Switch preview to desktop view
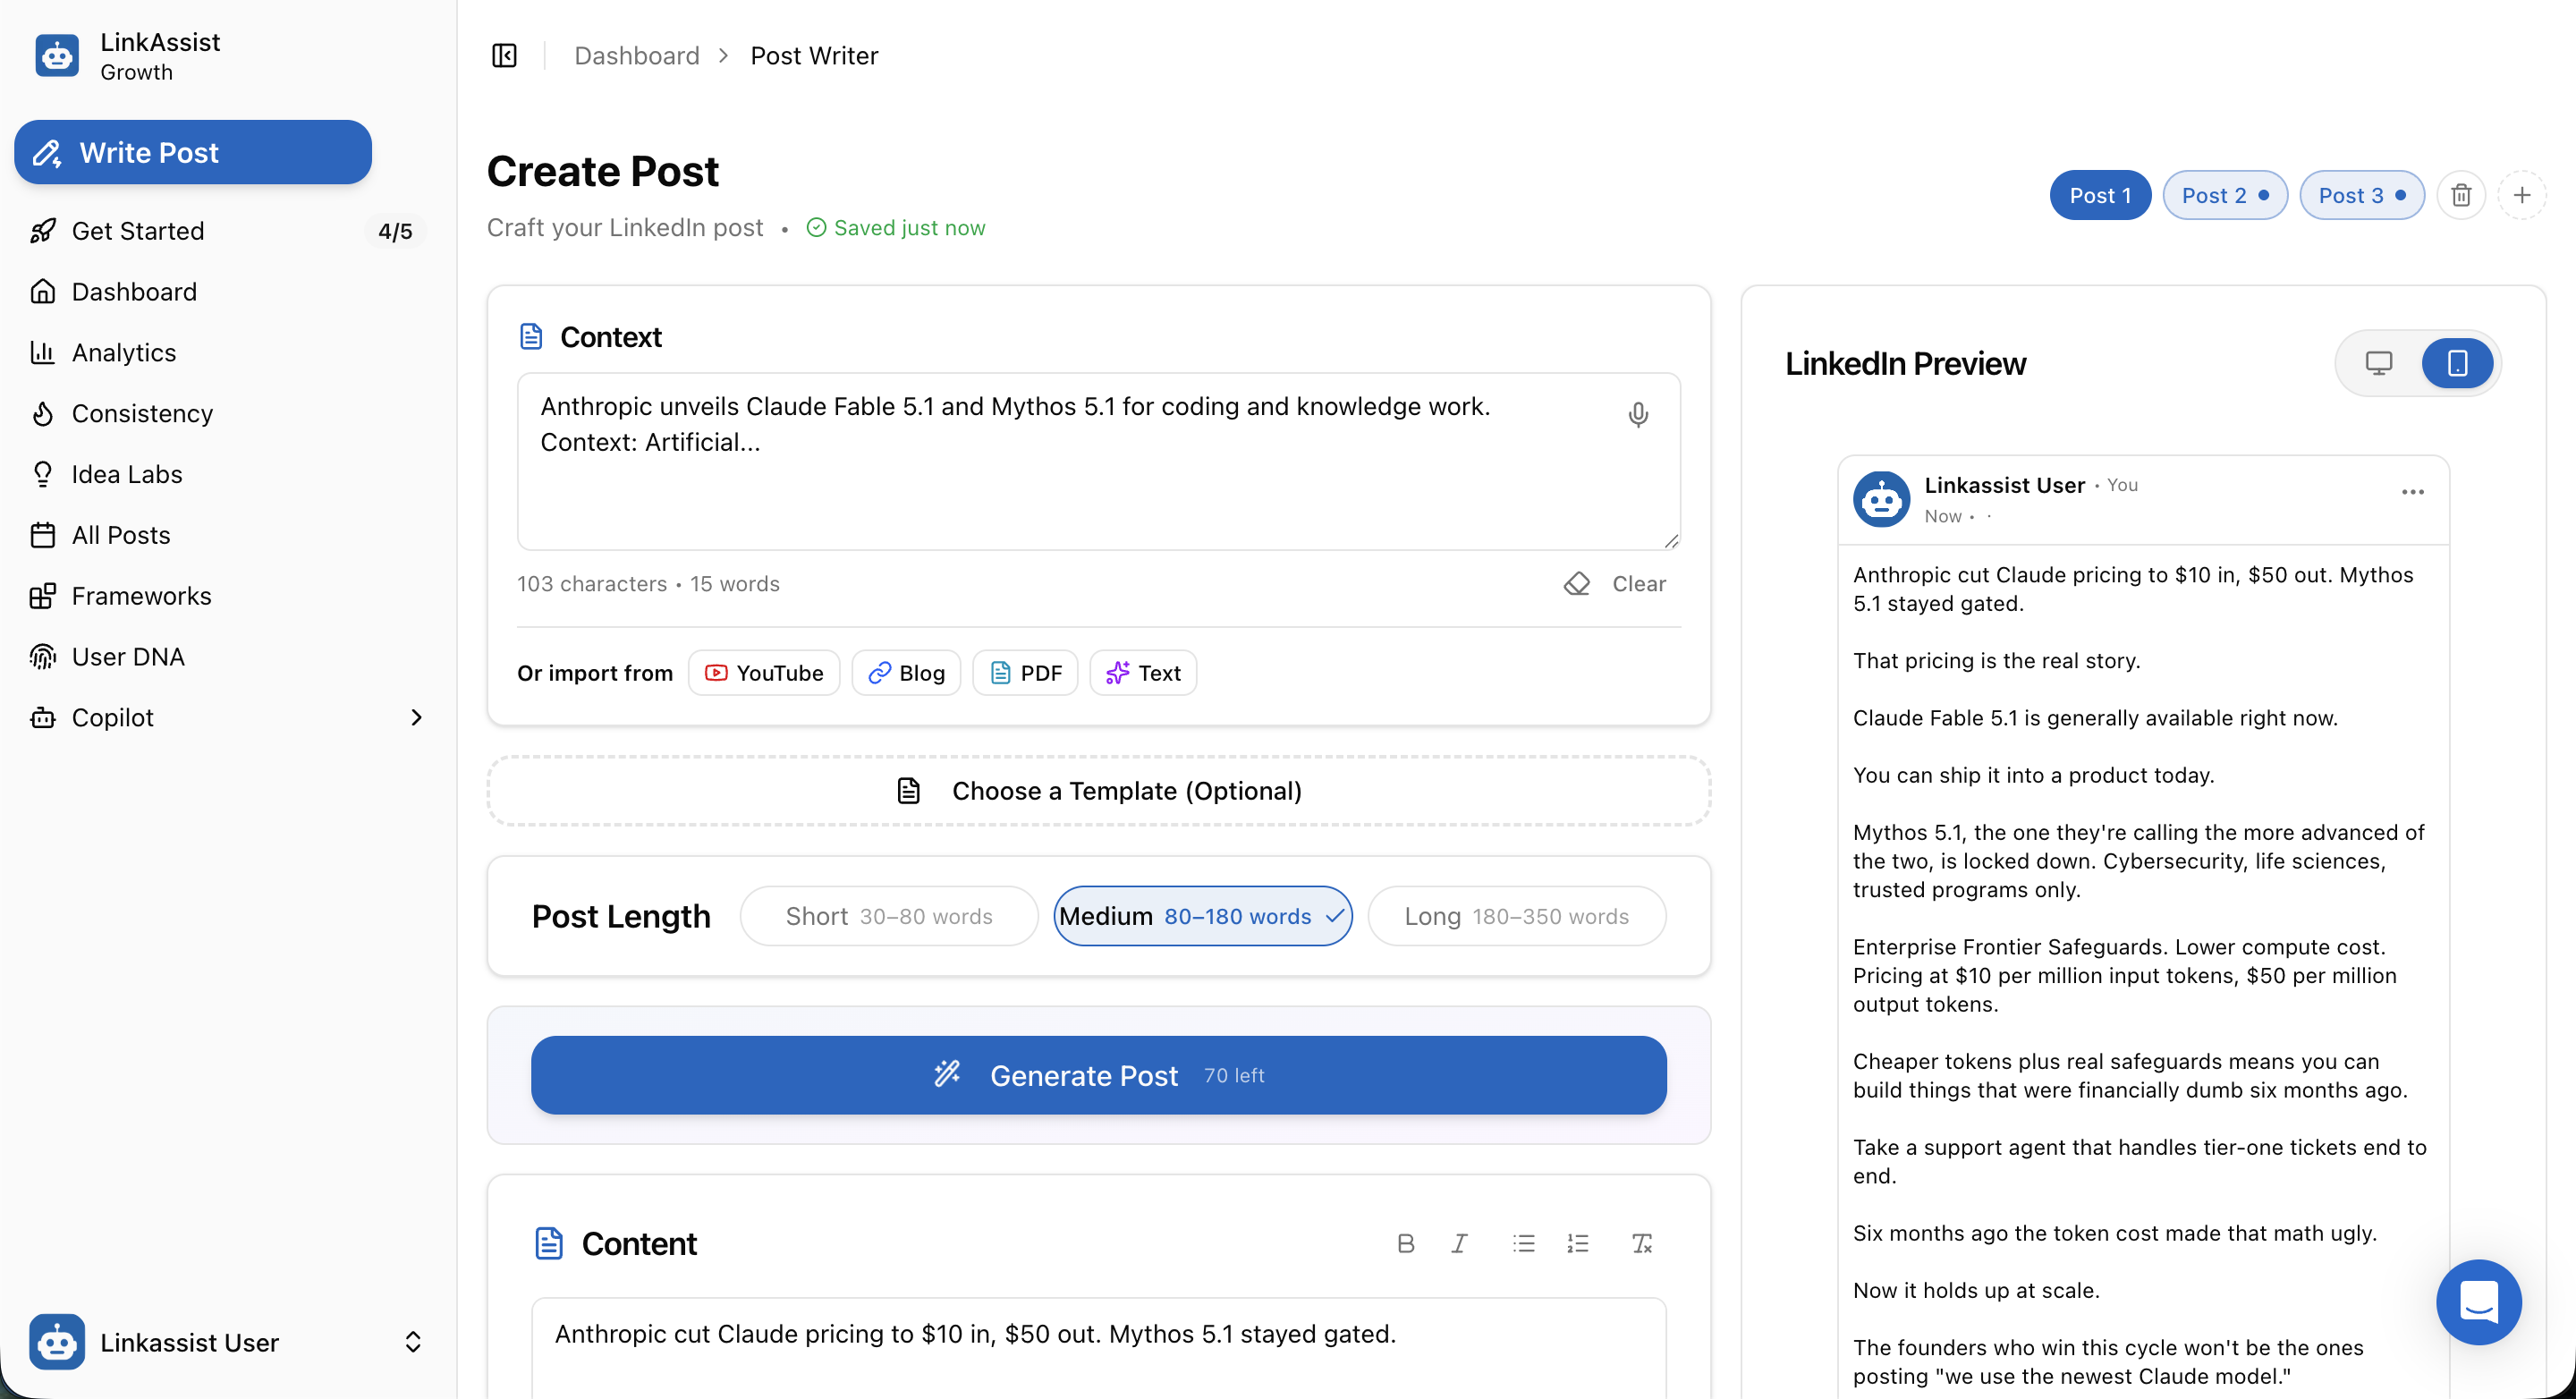 pyautogui.click(x=2379, y=363)
